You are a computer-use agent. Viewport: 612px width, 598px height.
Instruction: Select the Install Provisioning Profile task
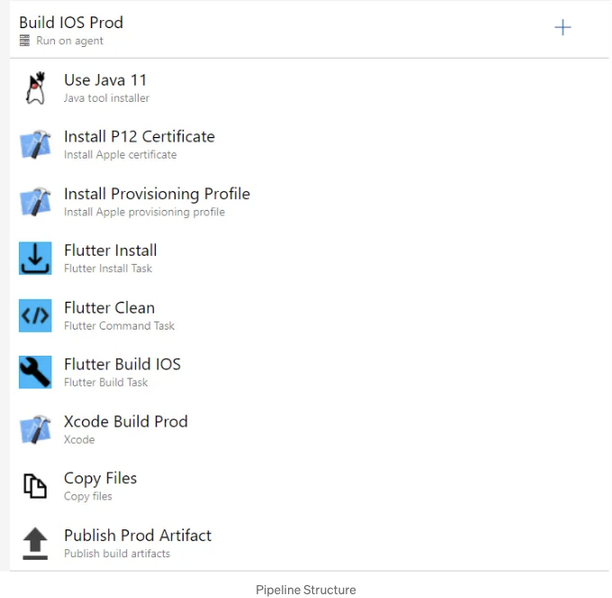pos(309,202)
